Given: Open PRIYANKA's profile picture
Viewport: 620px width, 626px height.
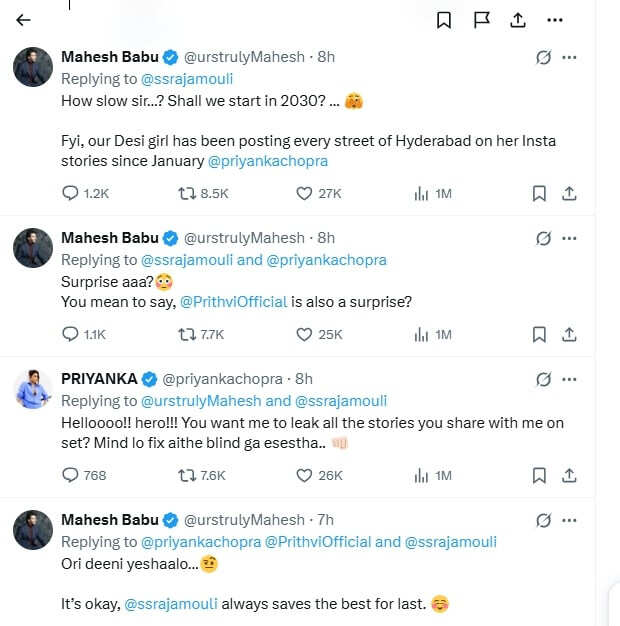Looking at the screenshot, I should (33, 388).
